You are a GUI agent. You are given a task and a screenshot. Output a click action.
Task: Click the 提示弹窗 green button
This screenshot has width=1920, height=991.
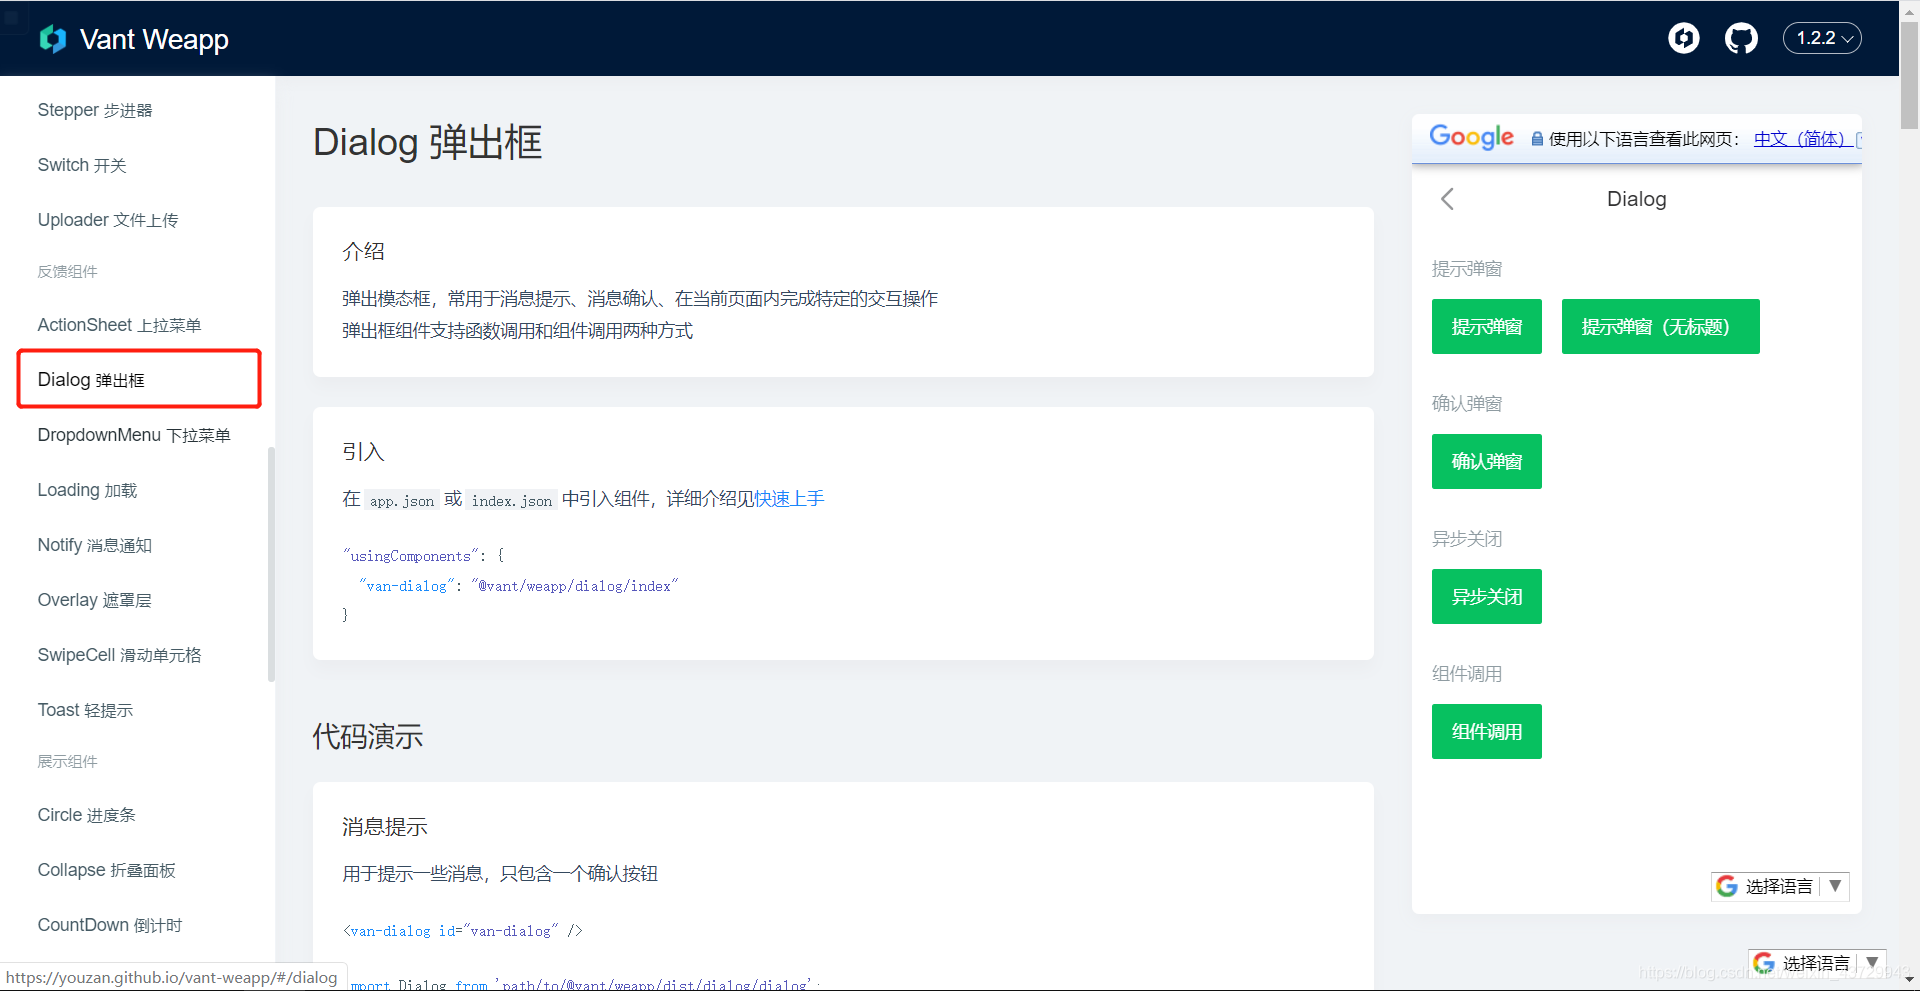click(1487, 326)
